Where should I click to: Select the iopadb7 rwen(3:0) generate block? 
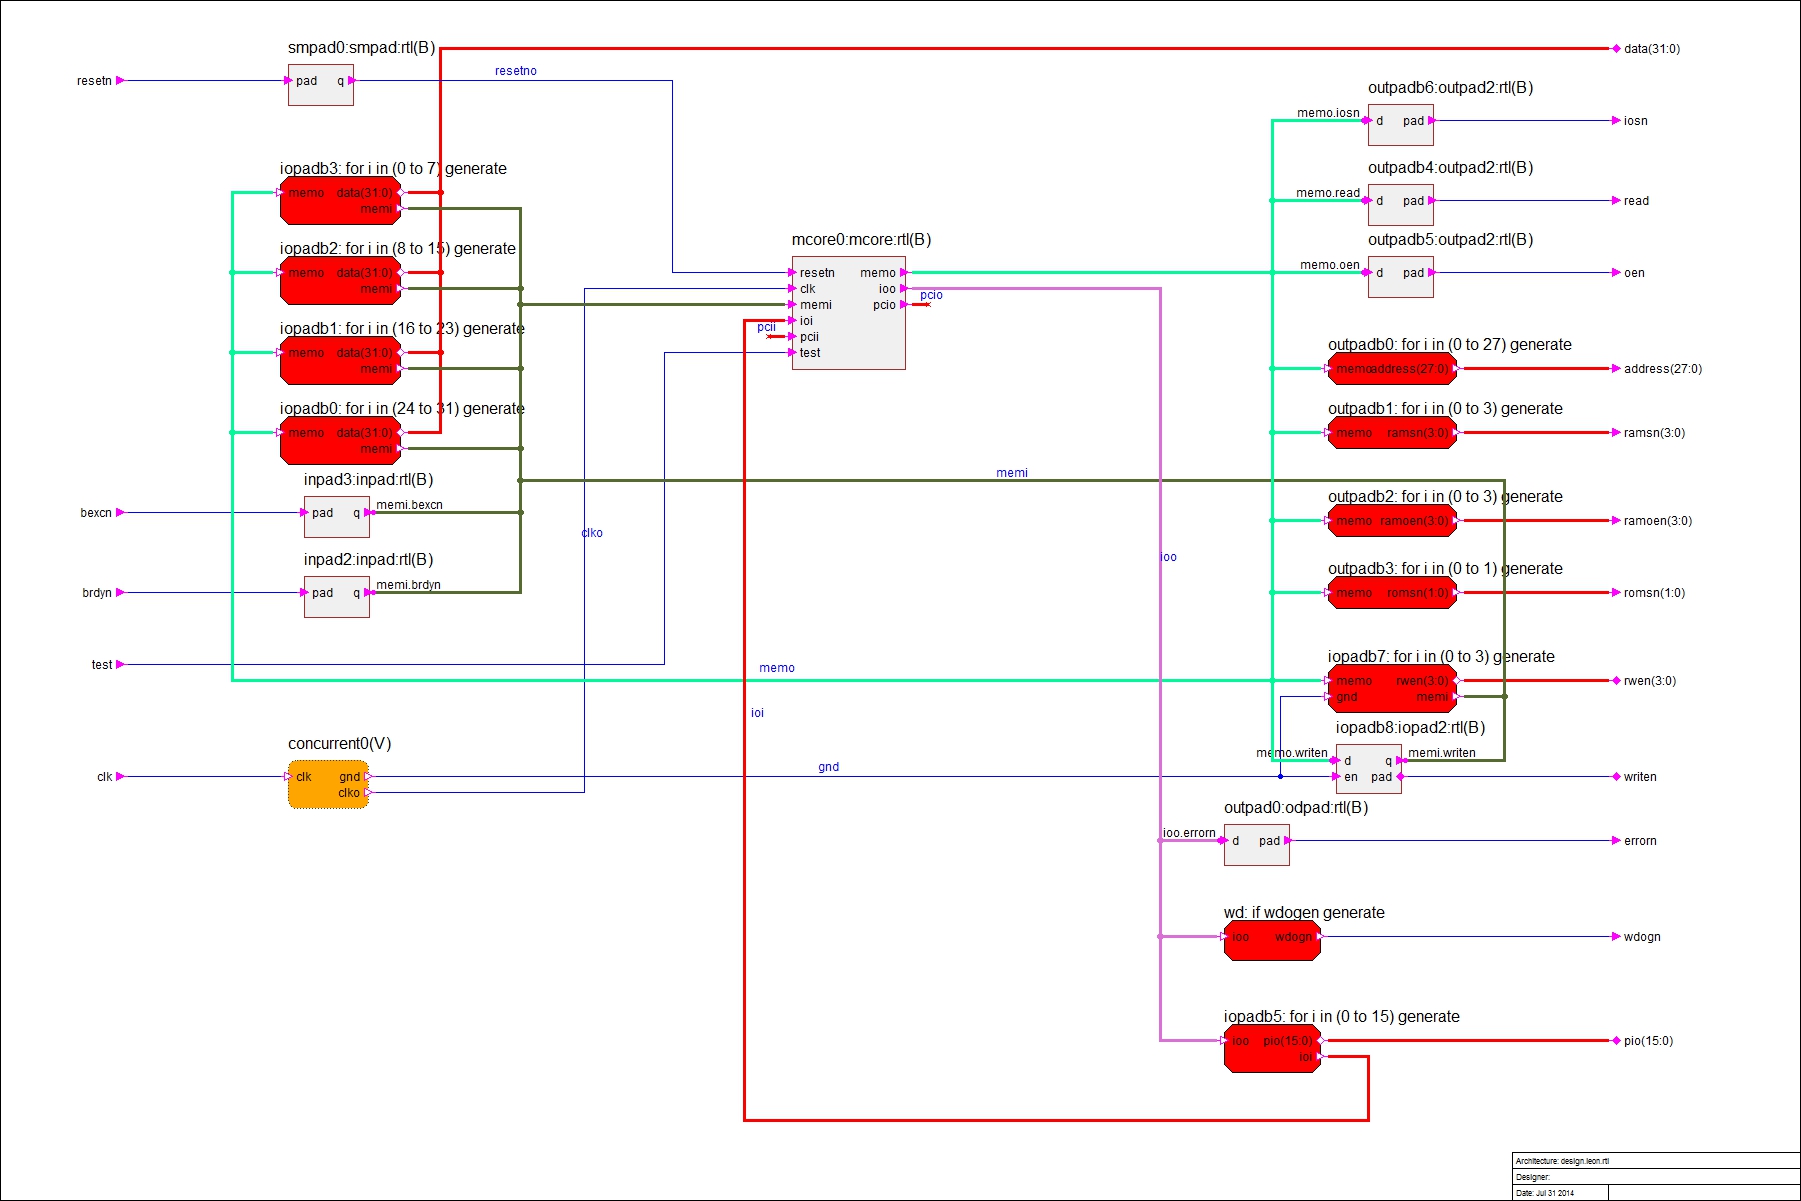(x=1390, y=688)
